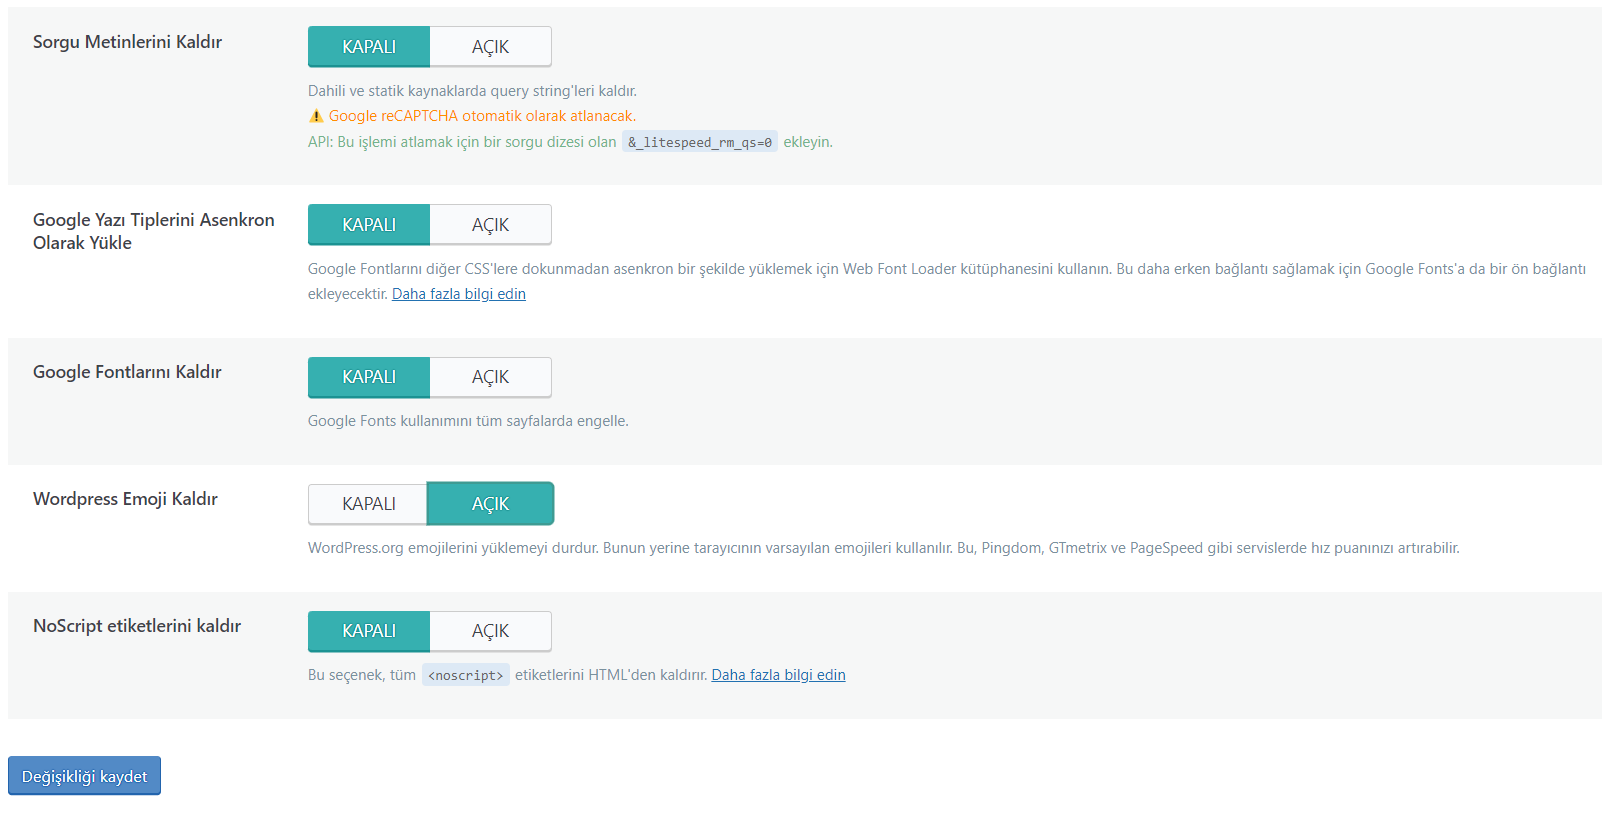
Task: Select KAPALI for Google Yazı Tiplerini Asenkron
Action: (369, 225)
